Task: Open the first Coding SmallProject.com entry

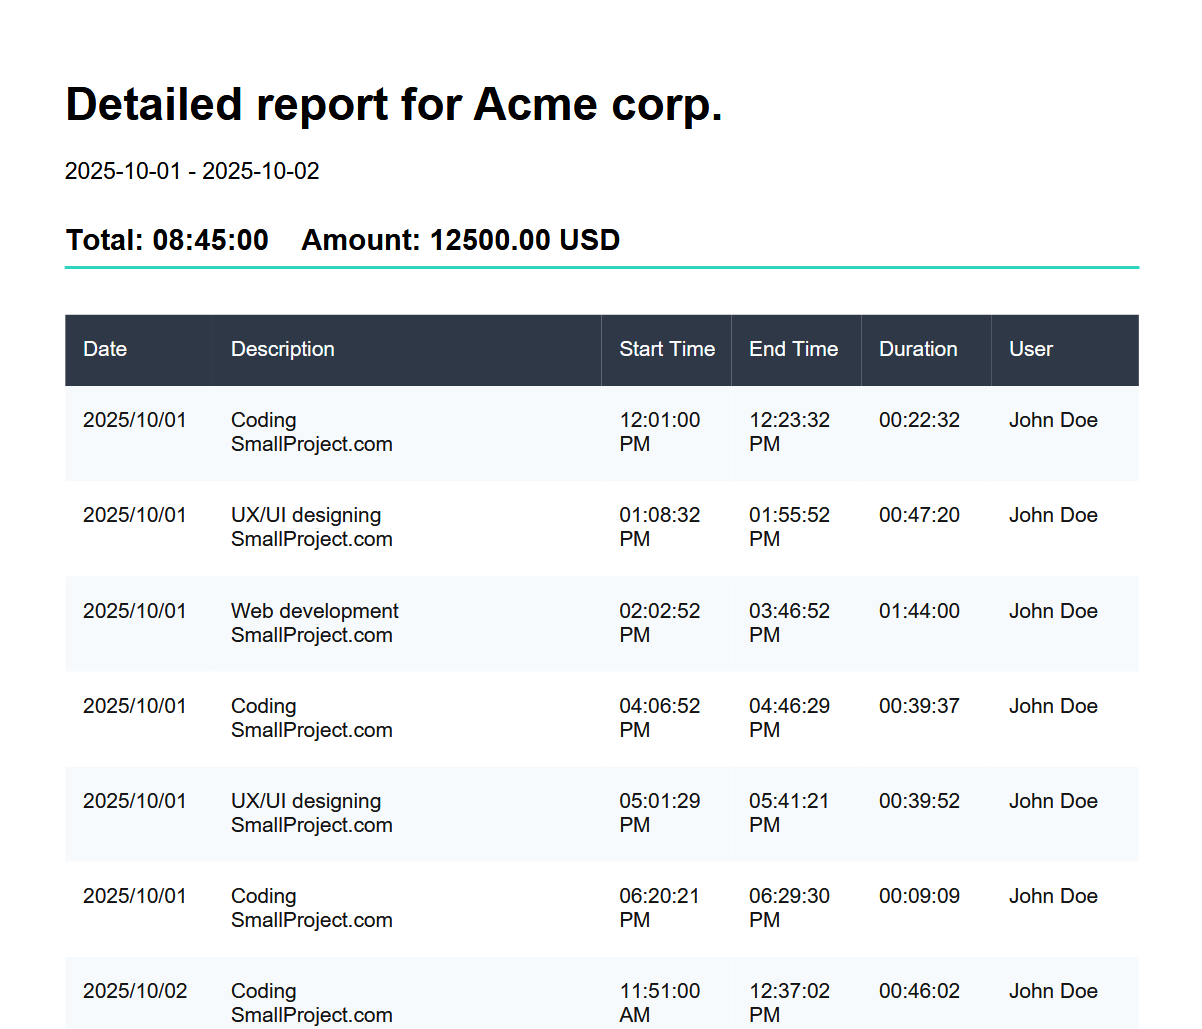Action: tap(311, 432)
